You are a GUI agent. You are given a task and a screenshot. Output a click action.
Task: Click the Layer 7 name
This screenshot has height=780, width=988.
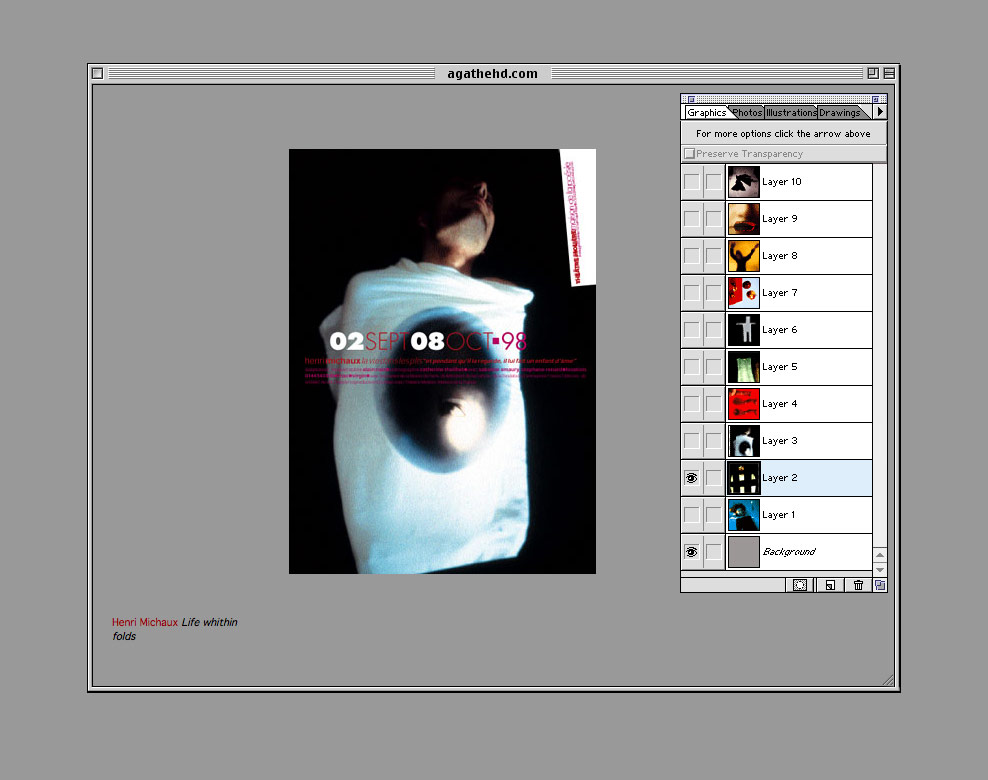coord(779,293)
